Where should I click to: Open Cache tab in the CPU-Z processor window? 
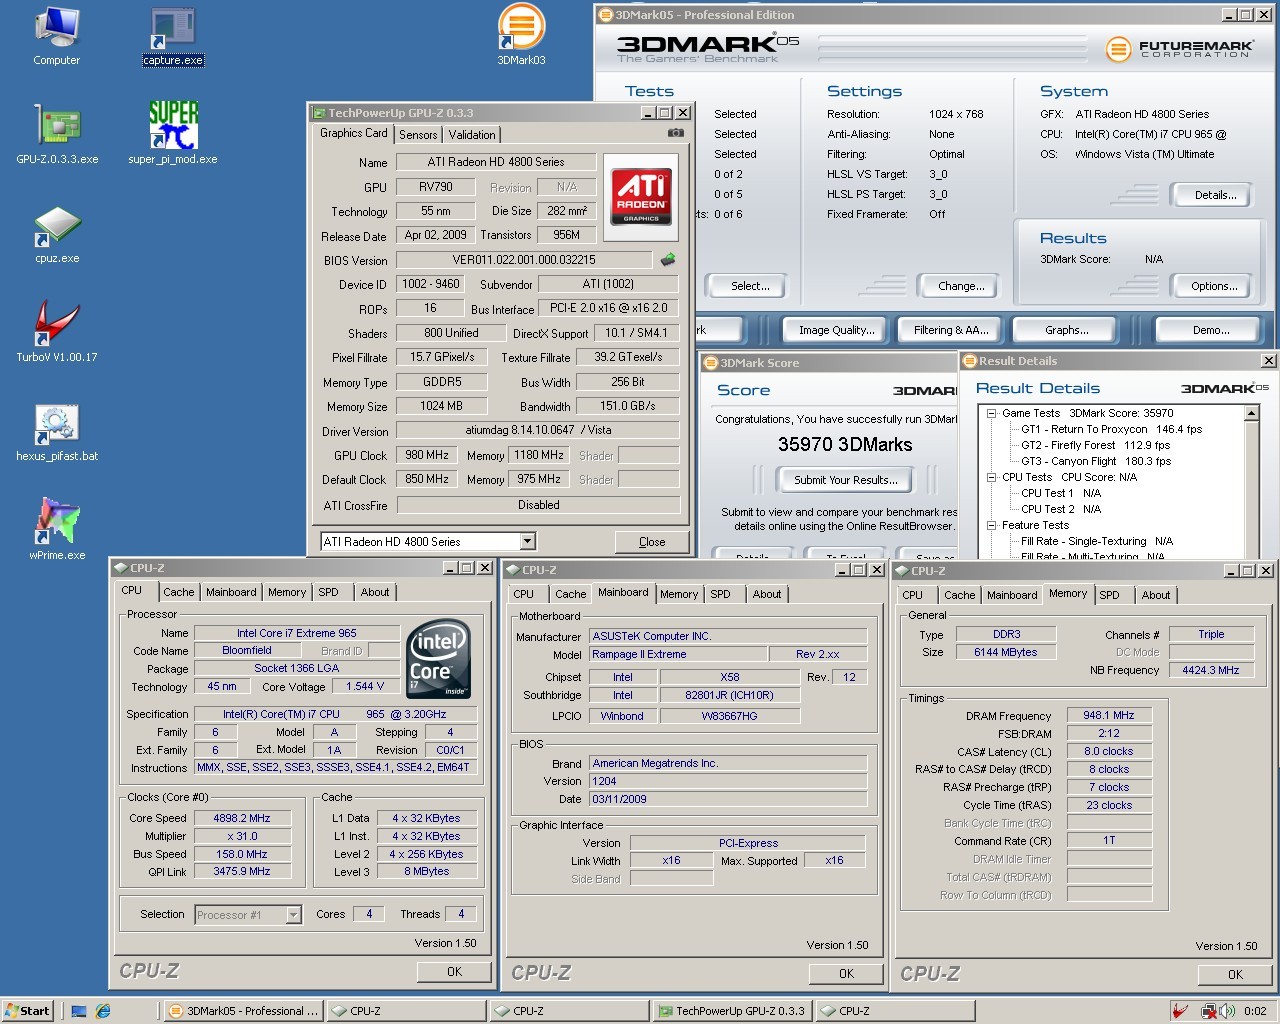[179, 592]
